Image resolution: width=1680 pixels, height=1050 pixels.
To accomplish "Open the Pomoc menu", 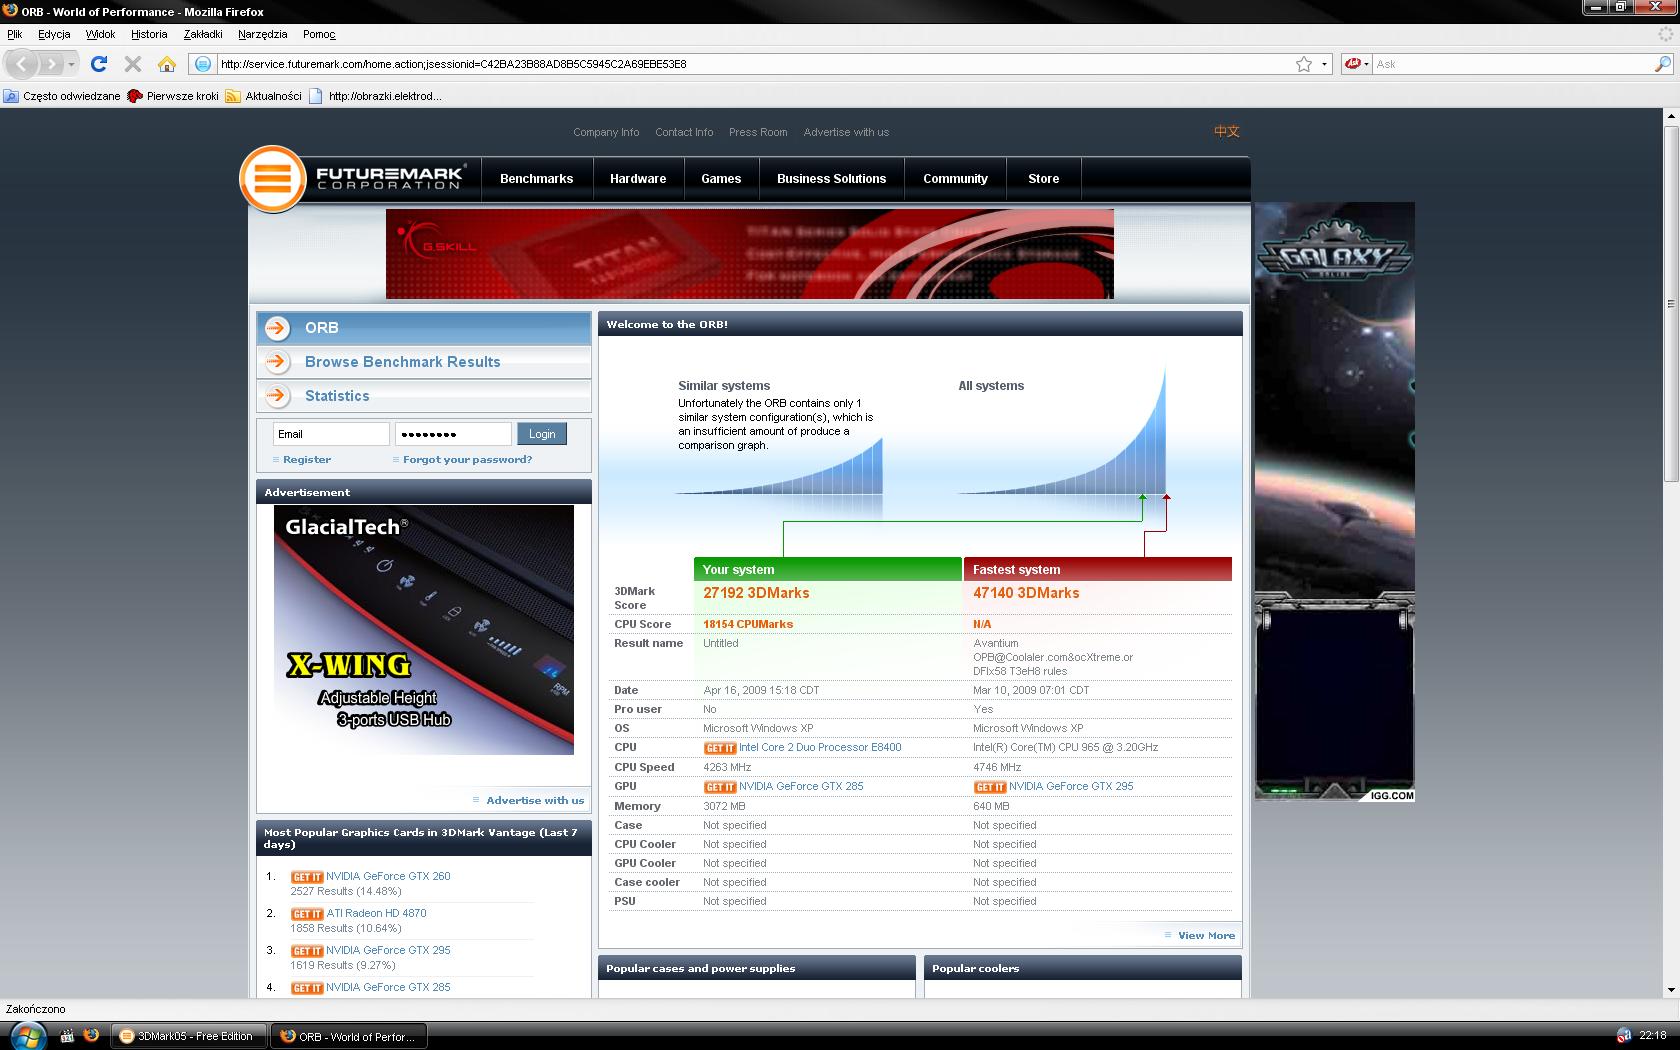I will [x=319, y=34].
